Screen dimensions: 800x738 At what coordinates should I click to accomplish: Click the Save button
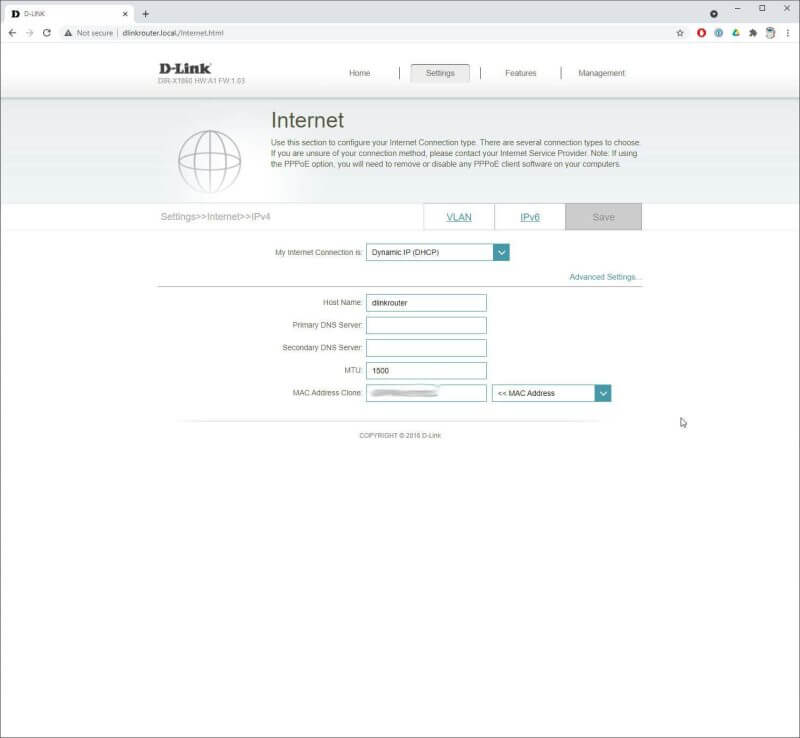coord(604,217)
